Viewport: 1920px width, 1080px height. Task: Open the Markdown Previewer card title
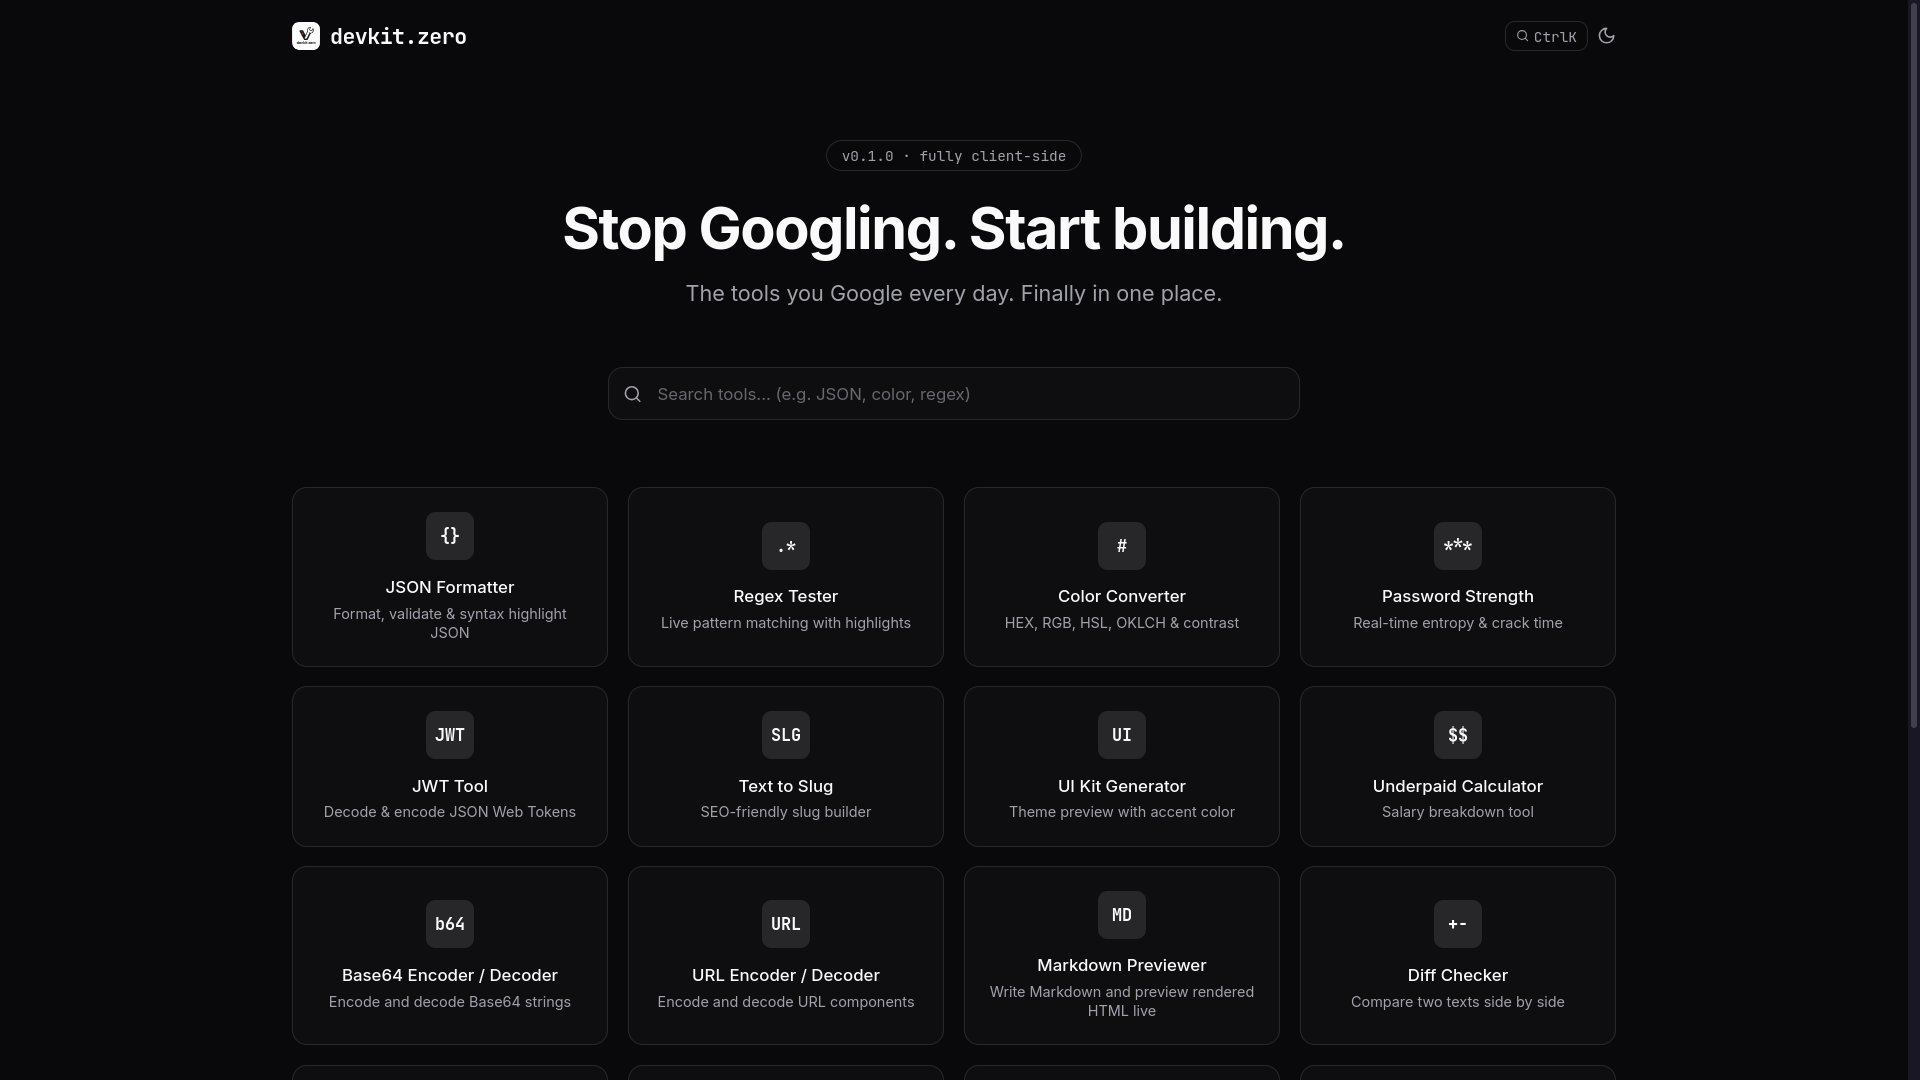1122,965
